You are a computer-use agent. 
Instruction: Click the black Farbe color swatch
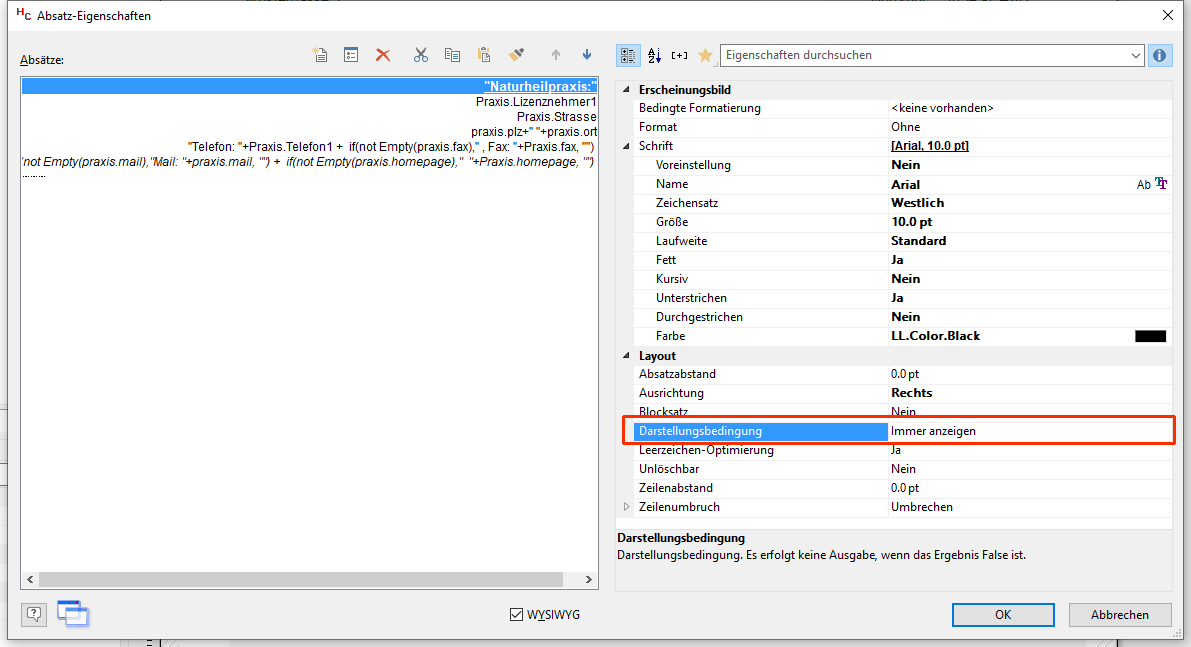(x=1150, y=336)
